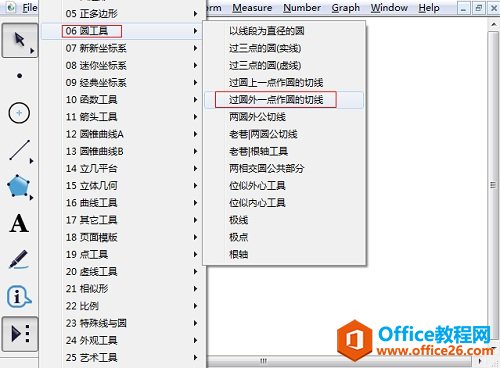Expand the 13 圆锥曲线B submenu
Image resolution: width=500 pixels, height=368 pixels.
click(x=121, y=151)
